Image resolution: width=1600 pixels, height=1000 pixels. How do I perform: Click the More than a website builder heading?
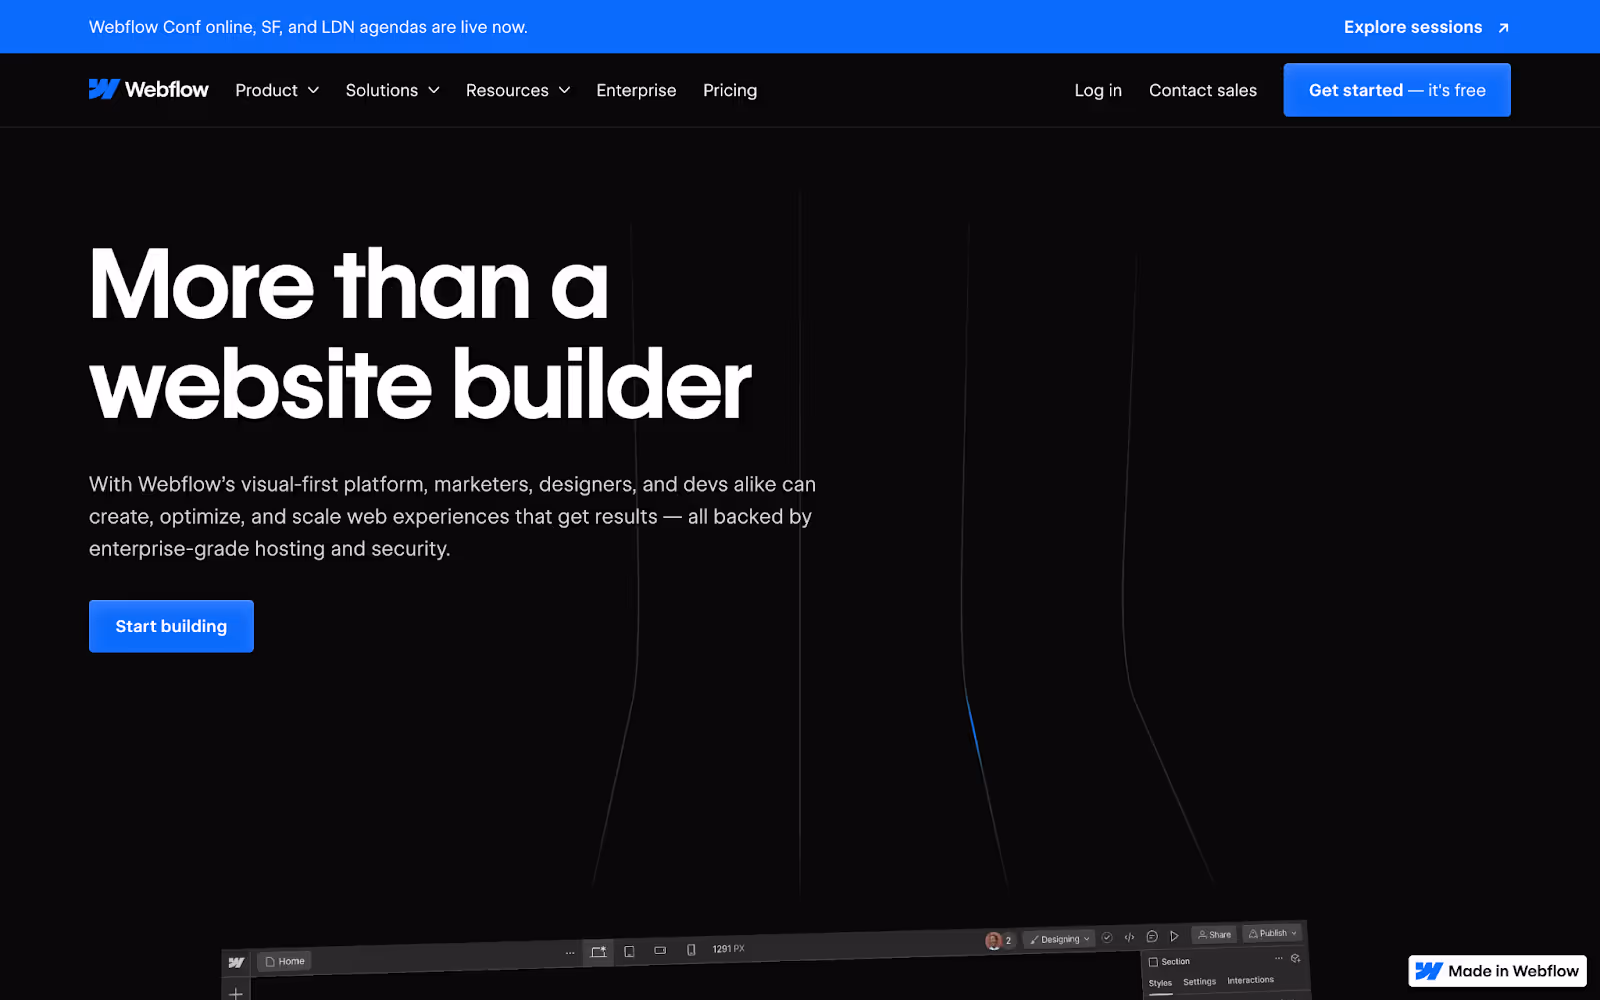tap(420, 335)
